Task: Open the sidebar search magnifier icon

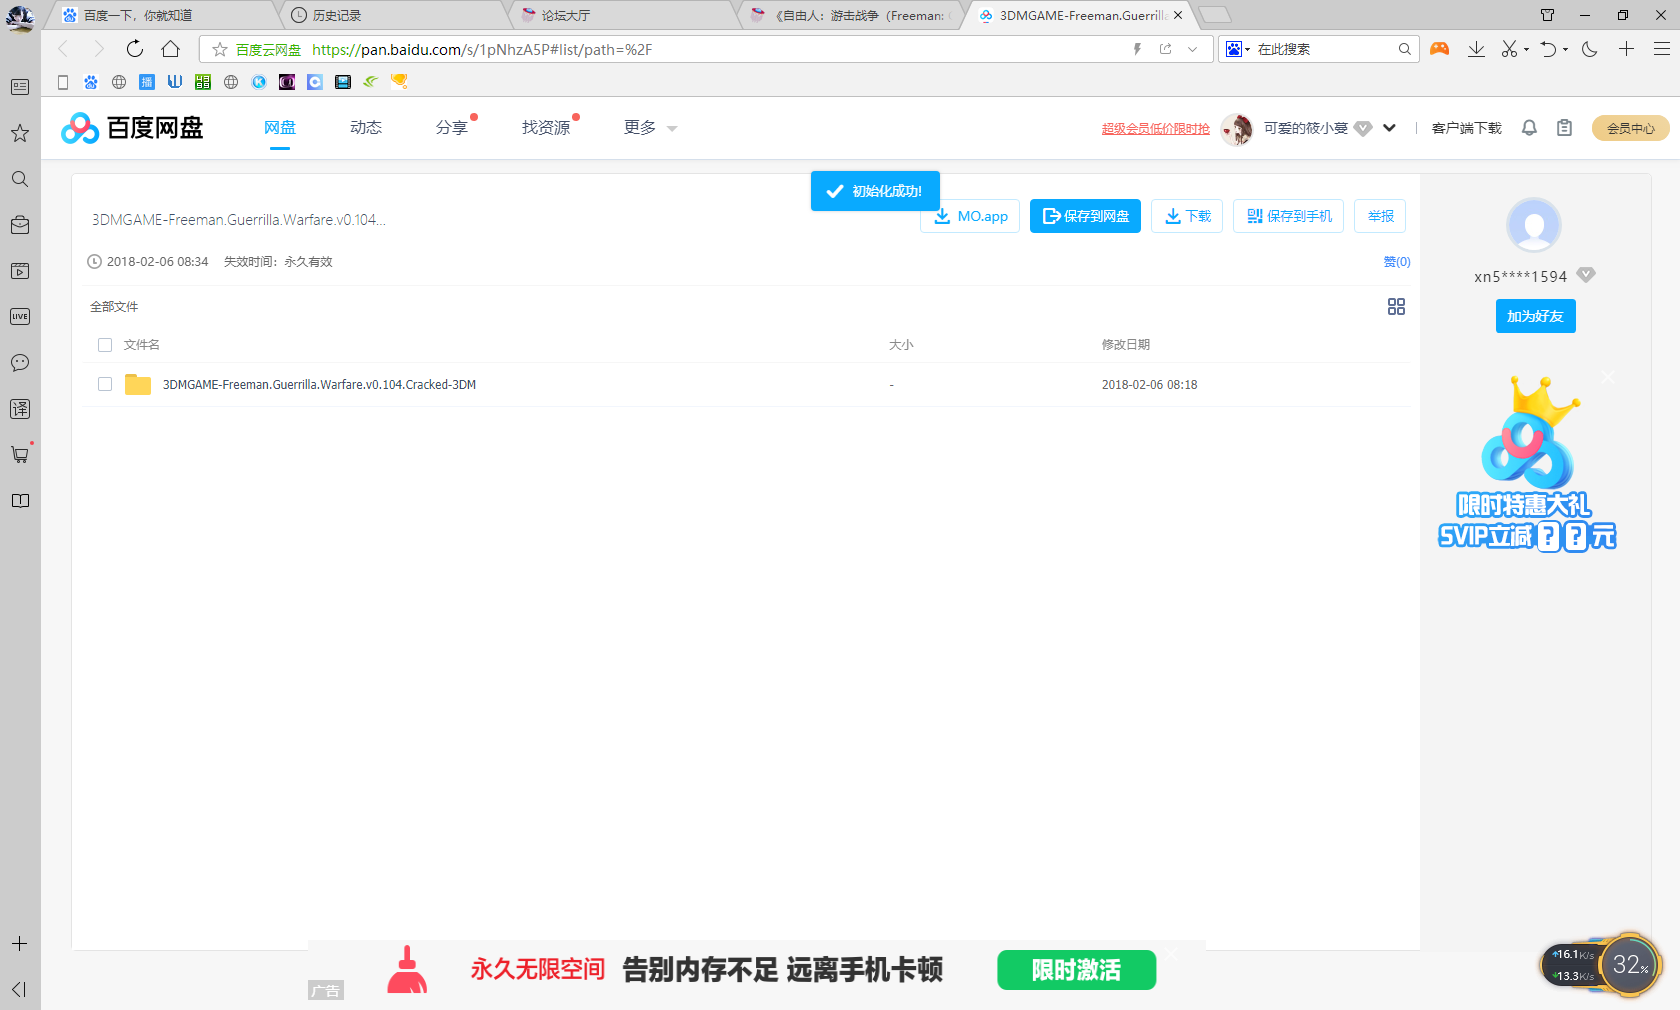Action: click(x=20, y=179)
